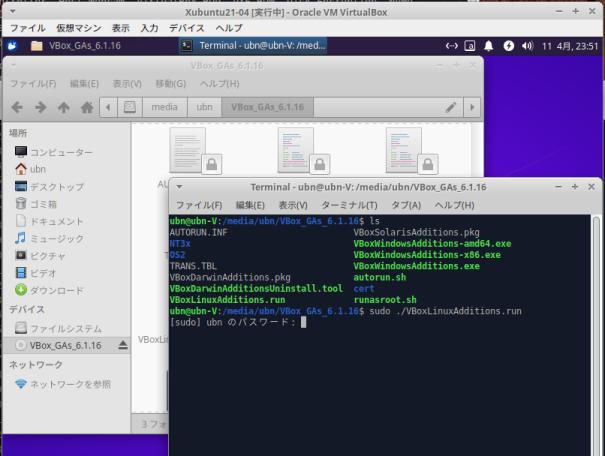The height and width of the screenshot is (456, 605).
Task: Select VBox_GAs_6.1.16 device in sidebar
Action: pos(66,345)
